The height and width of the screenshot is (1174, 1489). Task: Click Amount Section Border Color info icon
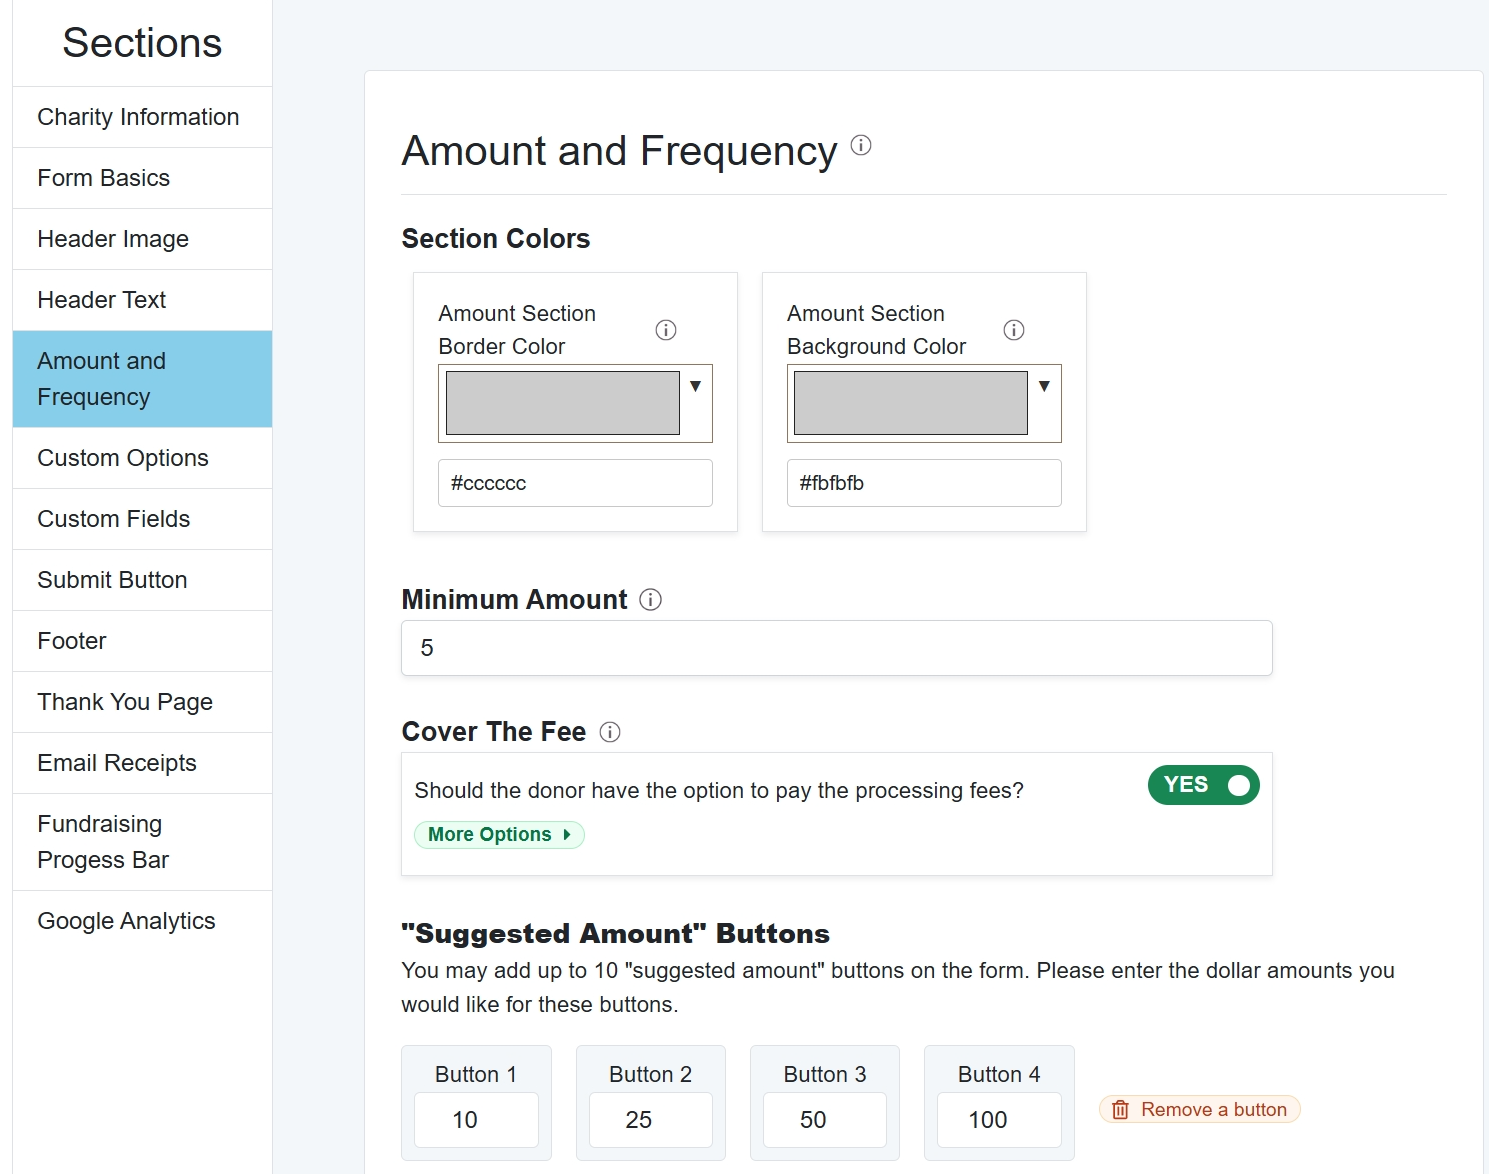666,330
